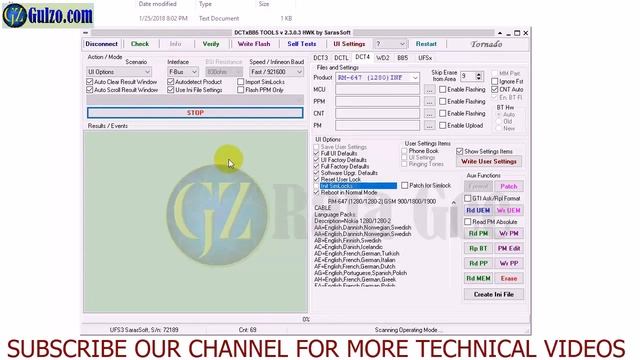
Task: Click the Rd UEM button
Action: click(x=478, y=211)
